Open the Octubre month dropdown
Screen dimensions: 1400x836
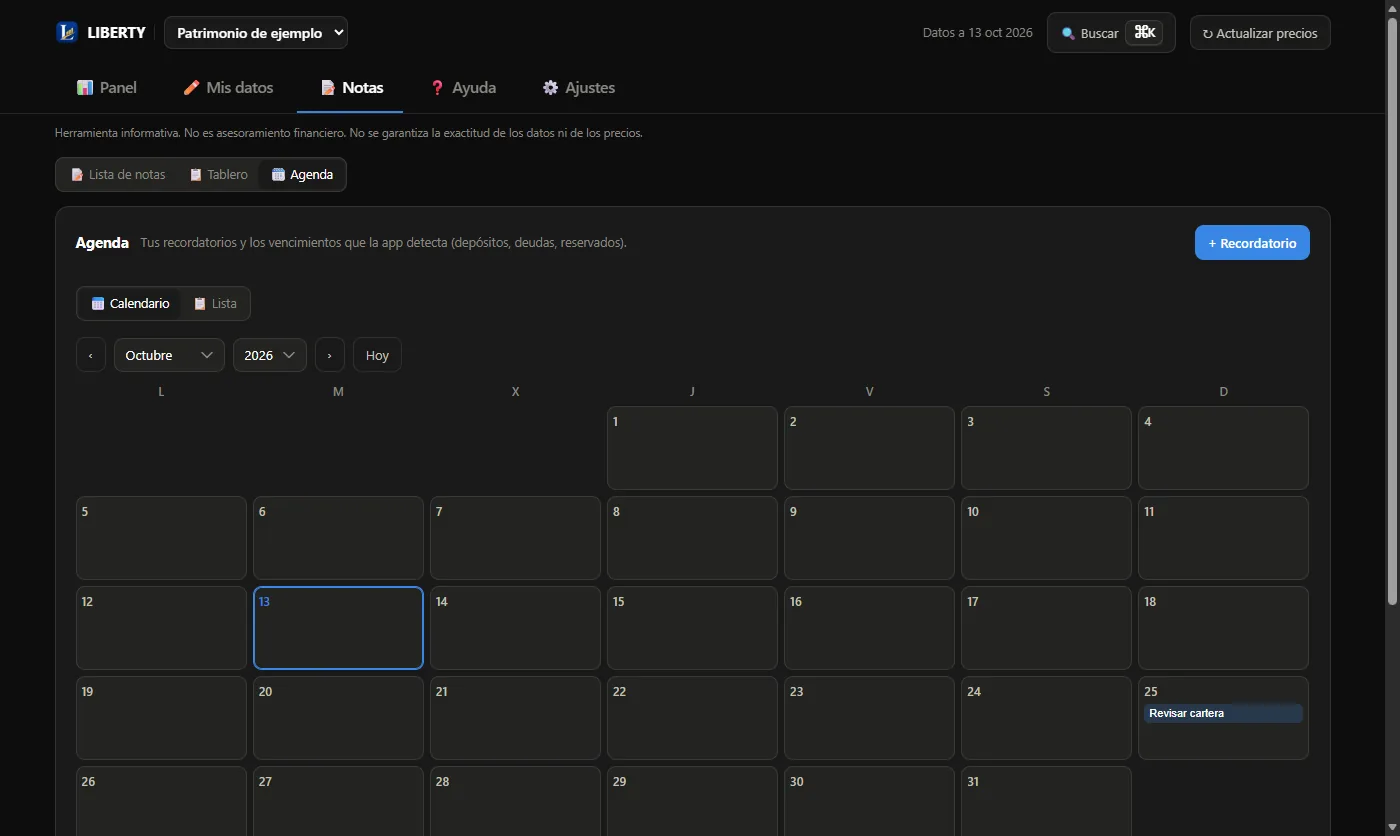[169, 355]
